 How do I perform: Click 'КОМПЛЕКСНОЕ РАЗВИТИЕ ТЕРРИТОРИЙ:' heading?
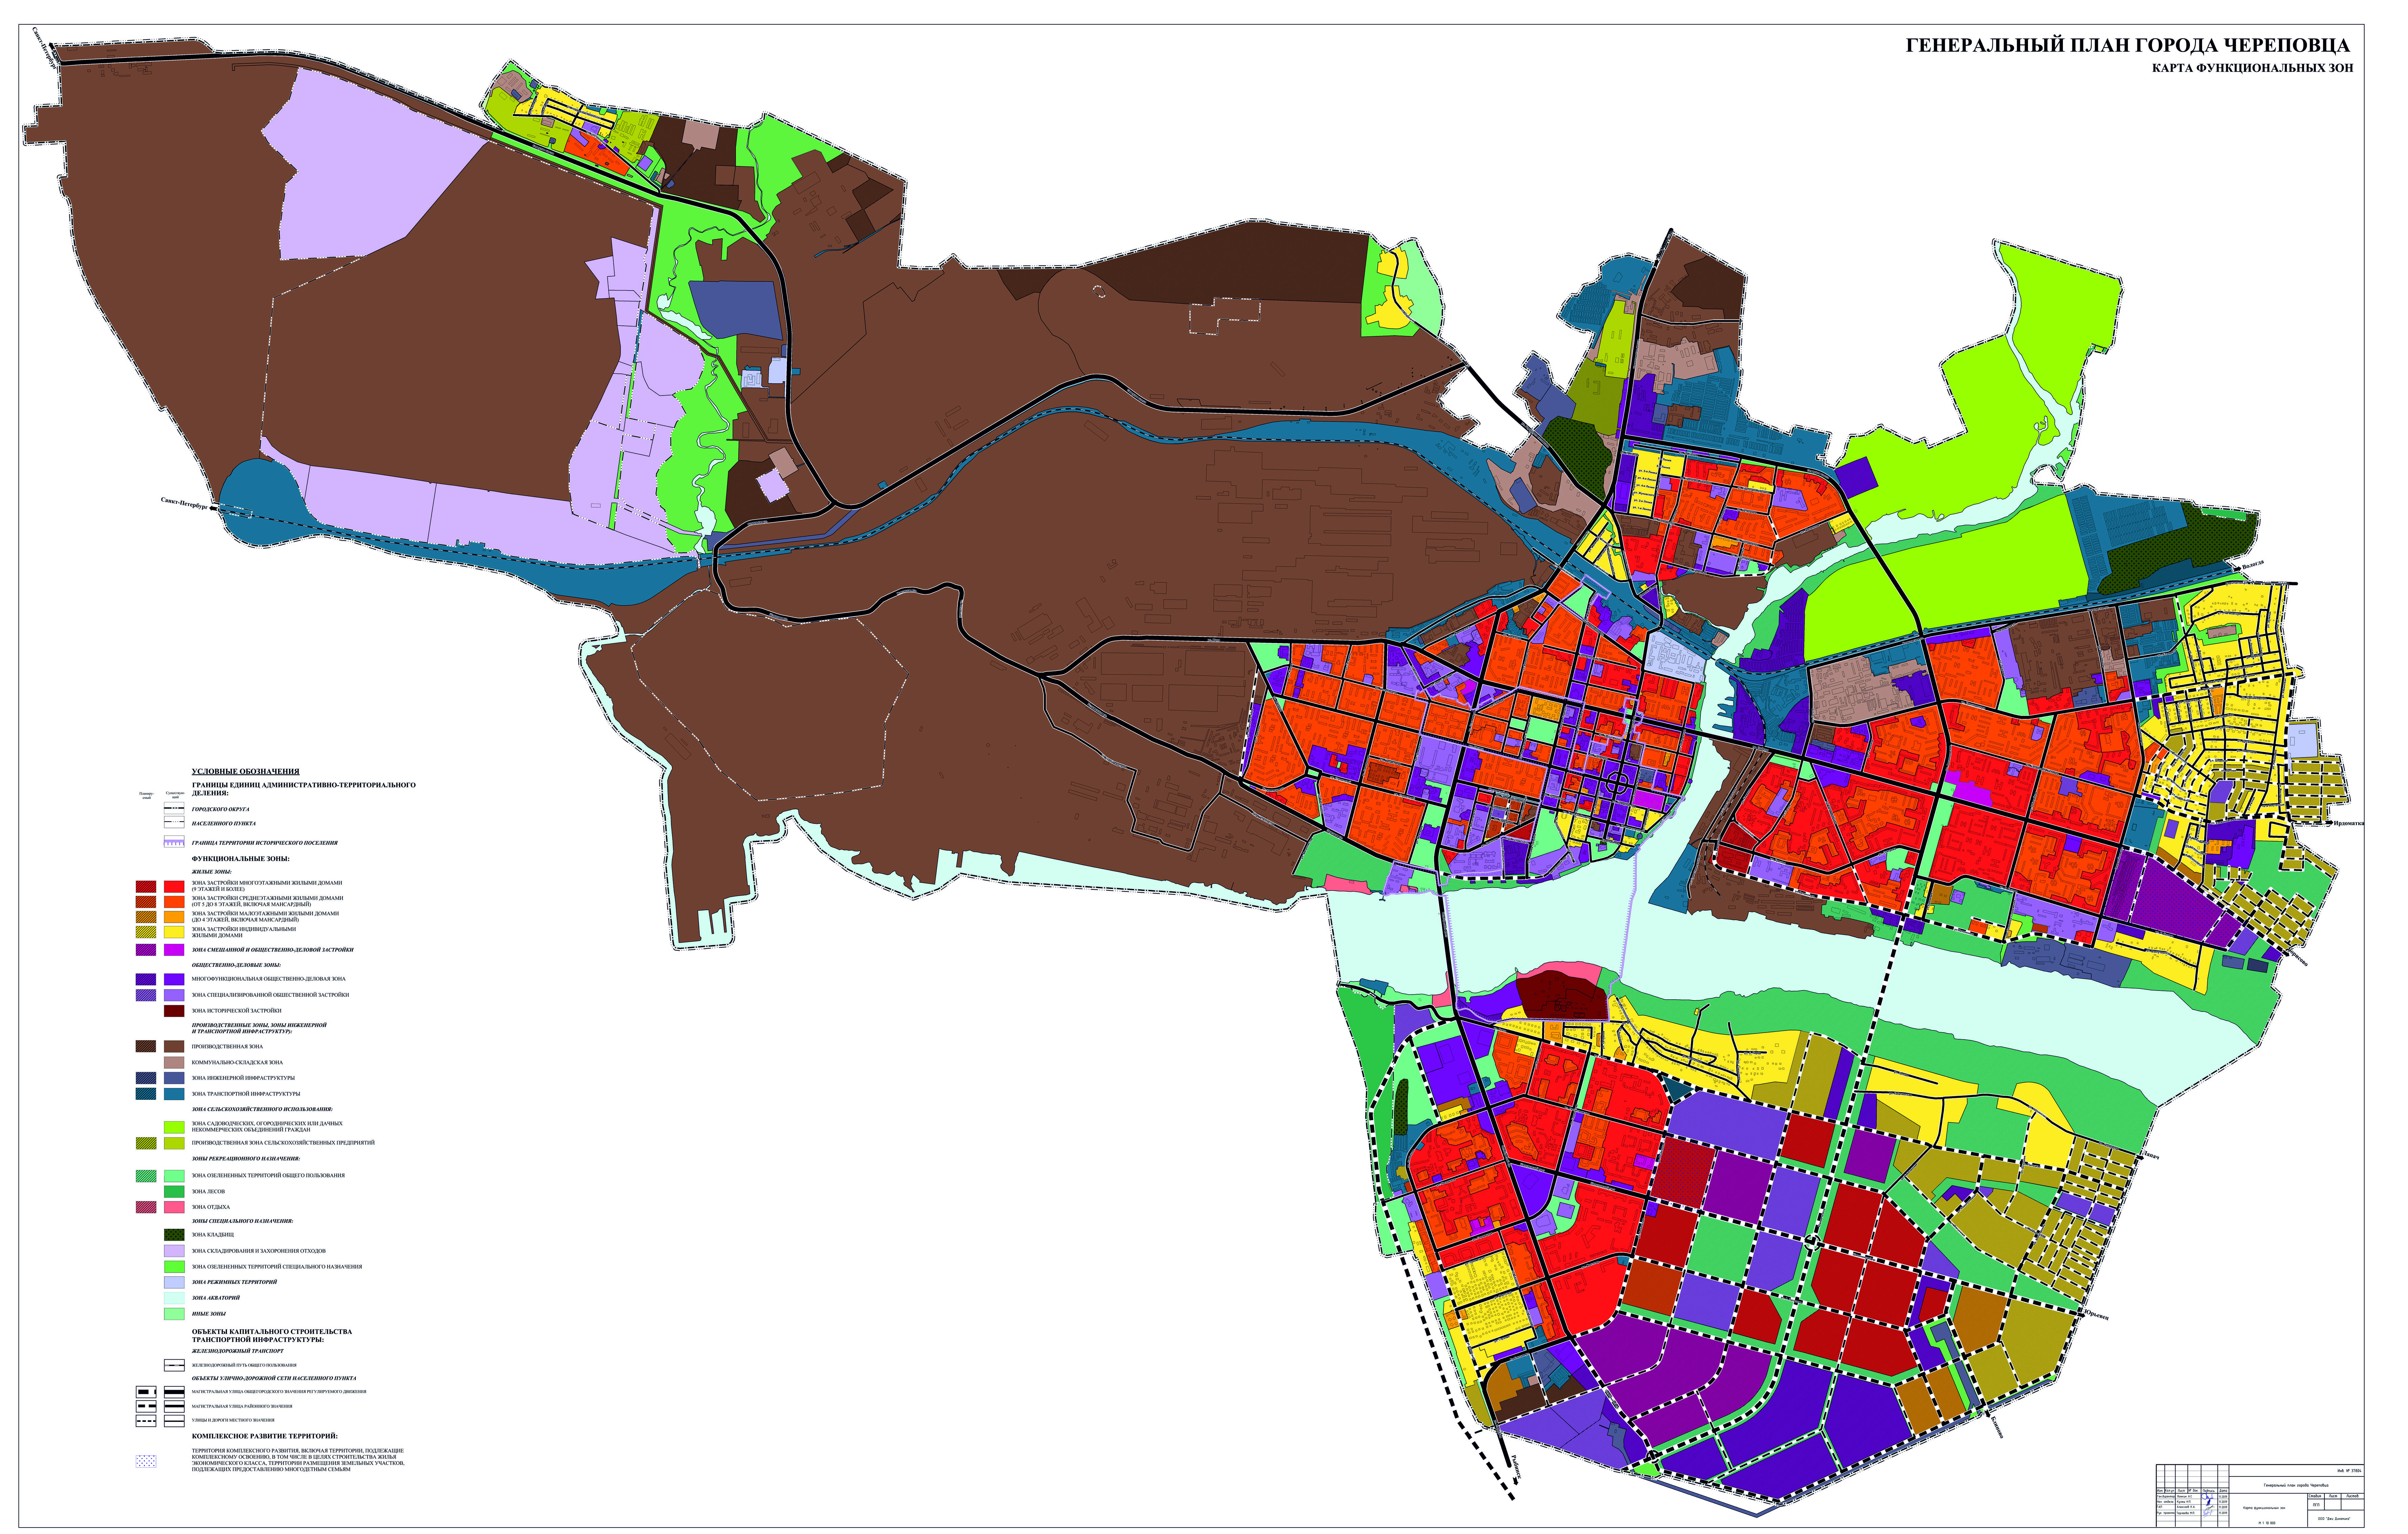[265, 1436]
